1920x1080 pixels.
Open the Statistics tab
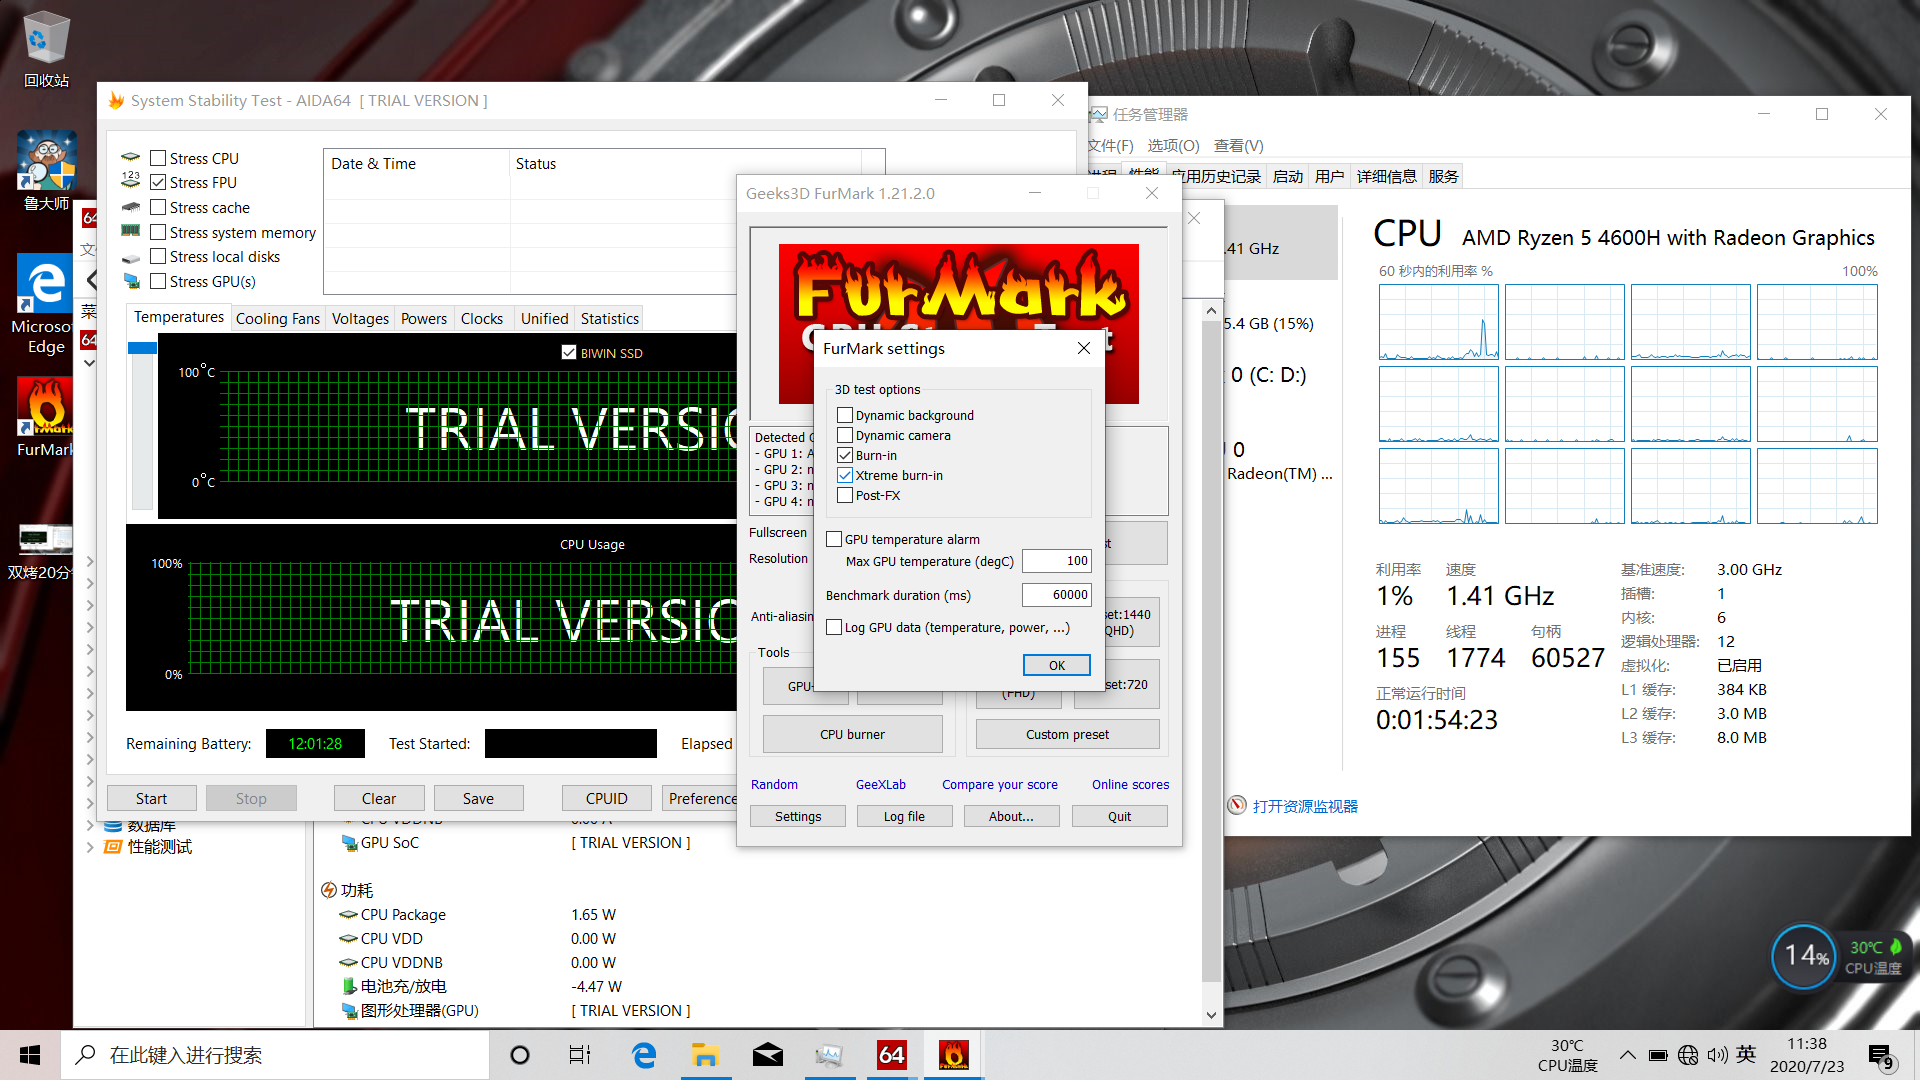point(610,318)
